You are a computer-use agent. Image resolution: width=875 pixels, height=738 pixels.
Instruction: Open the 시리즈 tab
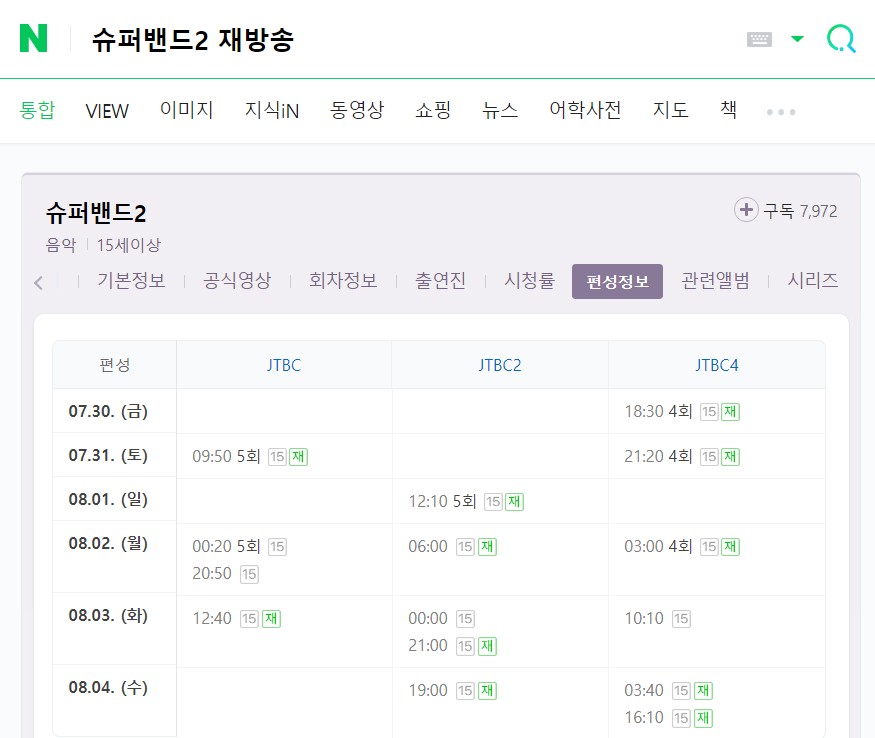coord(812,280)
